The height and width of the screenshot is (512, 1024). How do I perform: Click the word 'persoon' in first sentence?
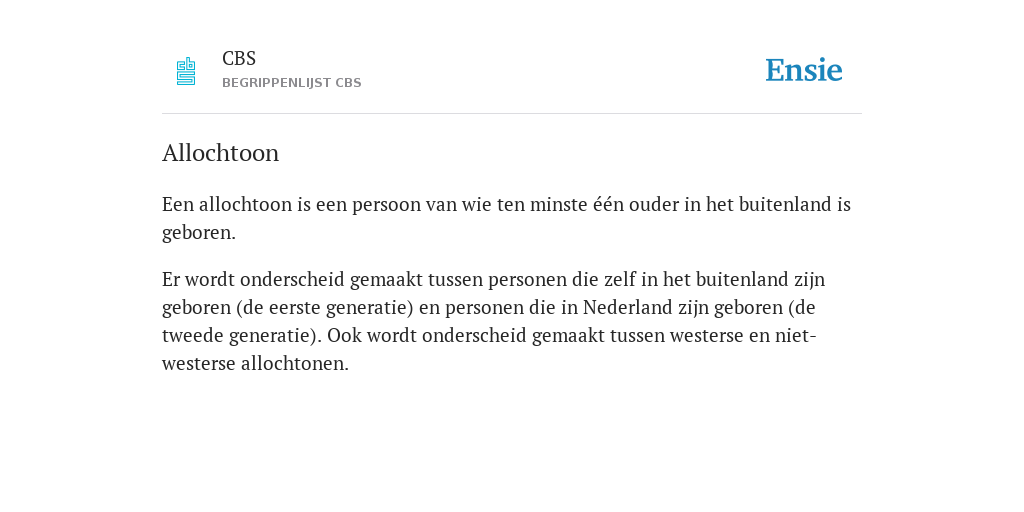pyautogui.click(x=387, y=205)
